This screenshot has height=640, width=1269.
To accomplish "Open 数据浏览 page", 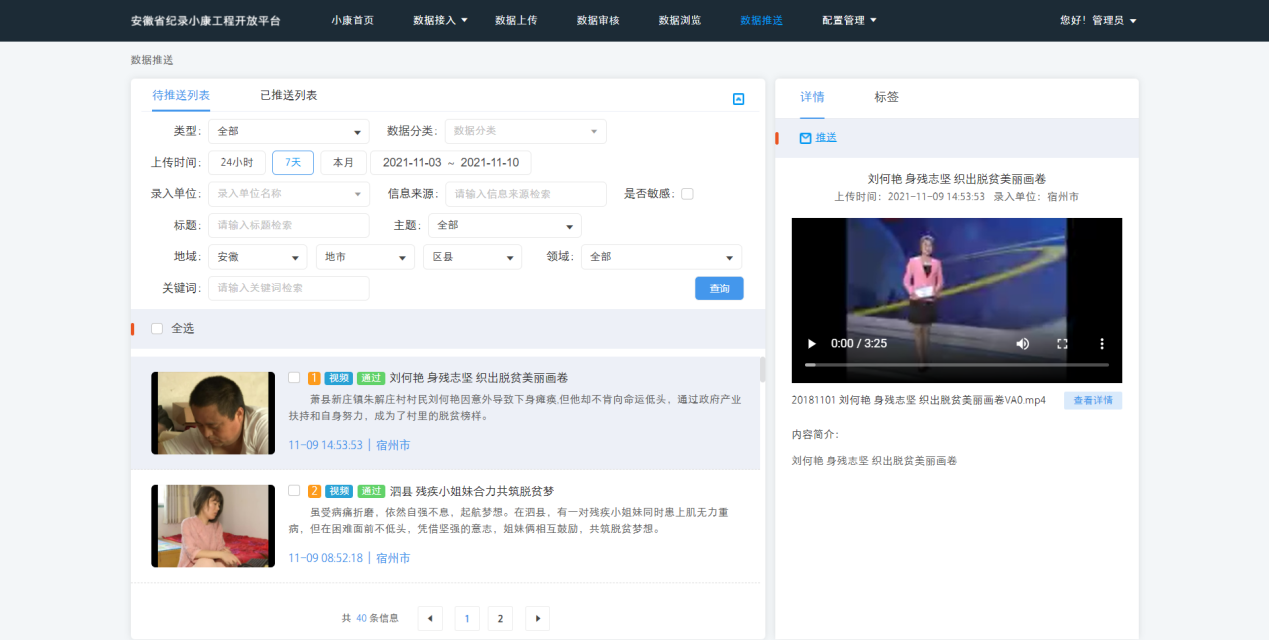I will click(680, 20).
